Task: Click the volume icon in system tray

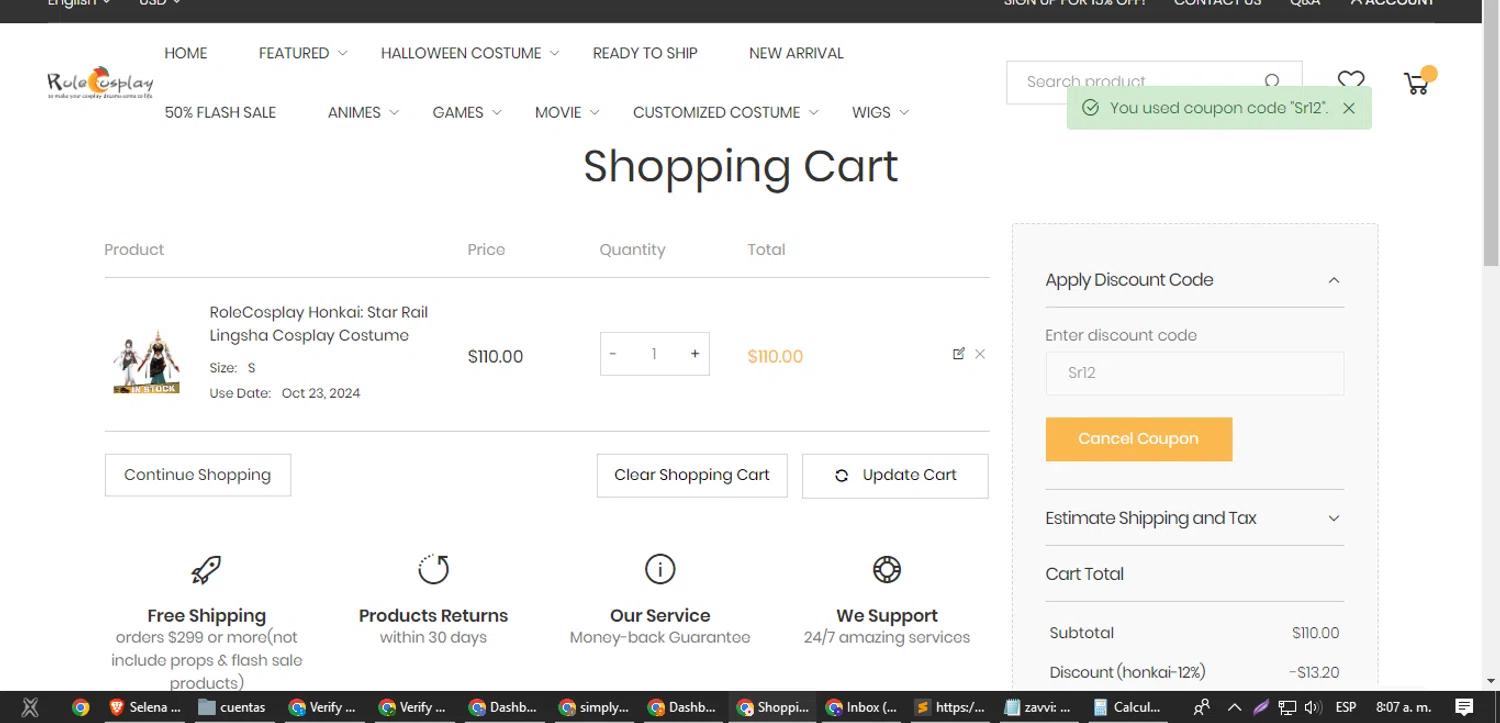Action: tap(1312, 707)
